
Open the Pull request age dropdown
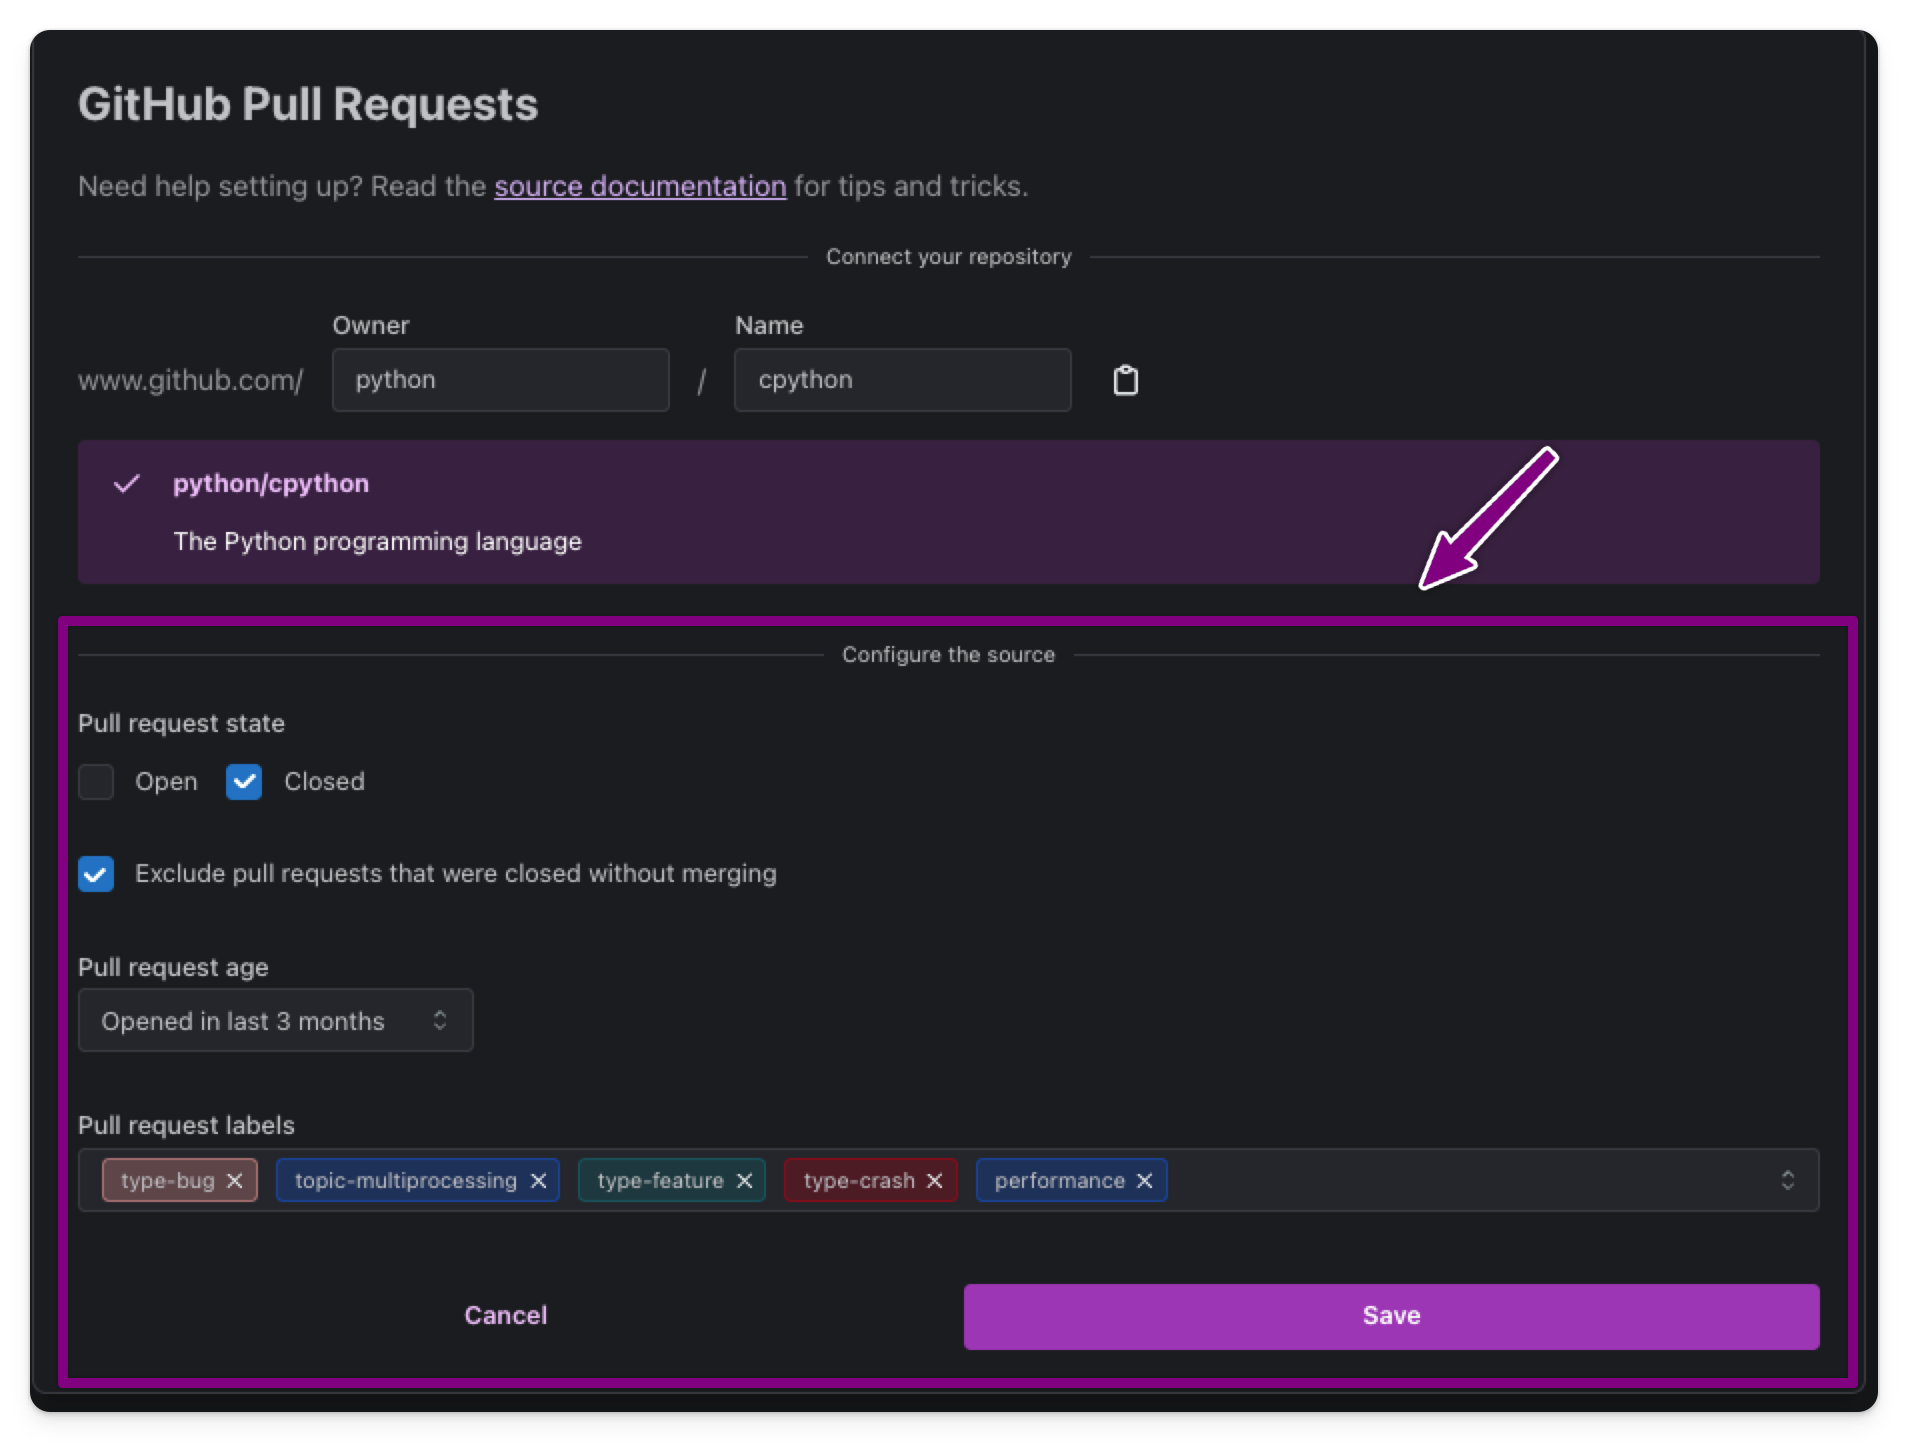[x=276, y=1020]
